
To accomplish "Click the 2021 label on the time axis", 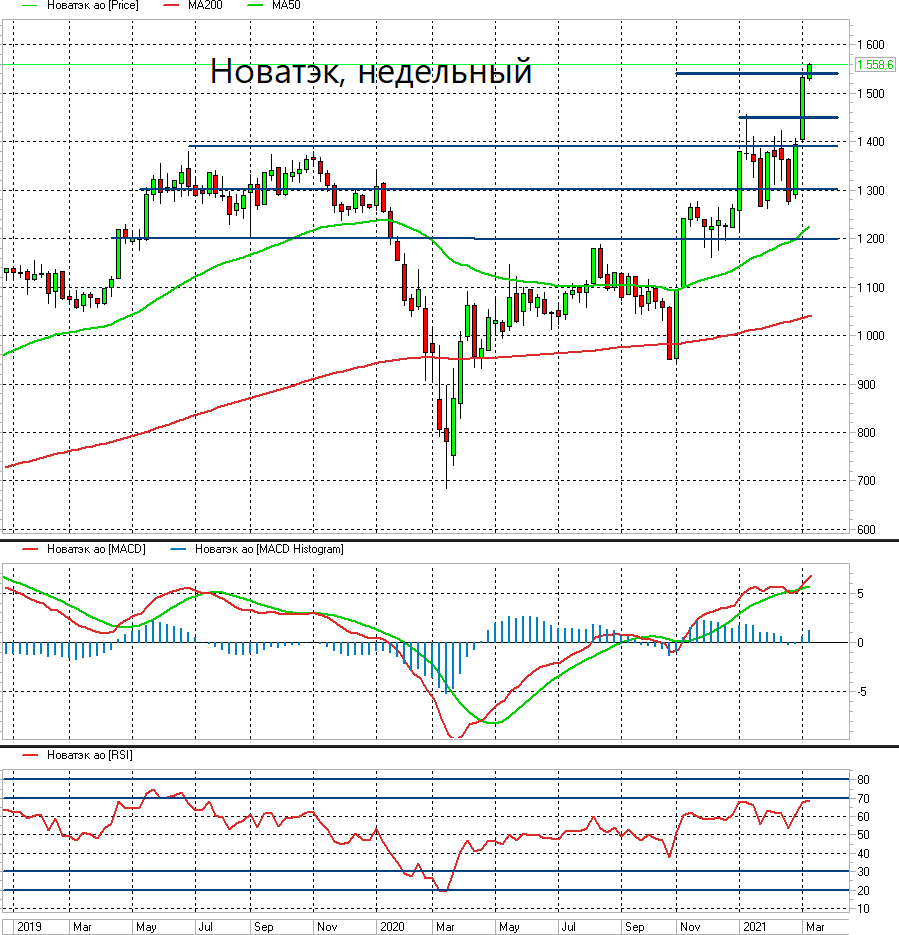I will tap(754, 927).
